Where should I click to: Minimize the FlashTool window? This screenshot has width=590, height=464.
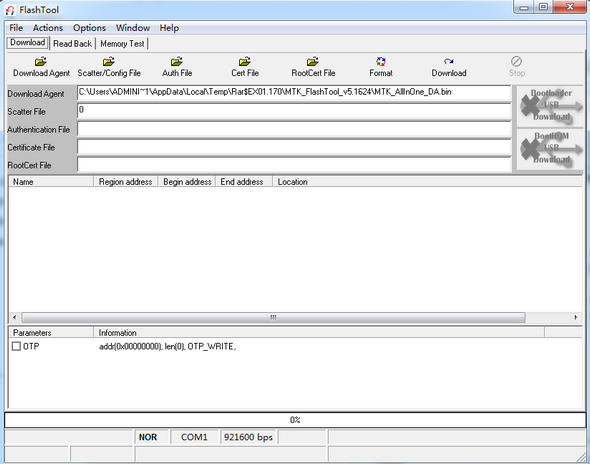pos(524,7)
